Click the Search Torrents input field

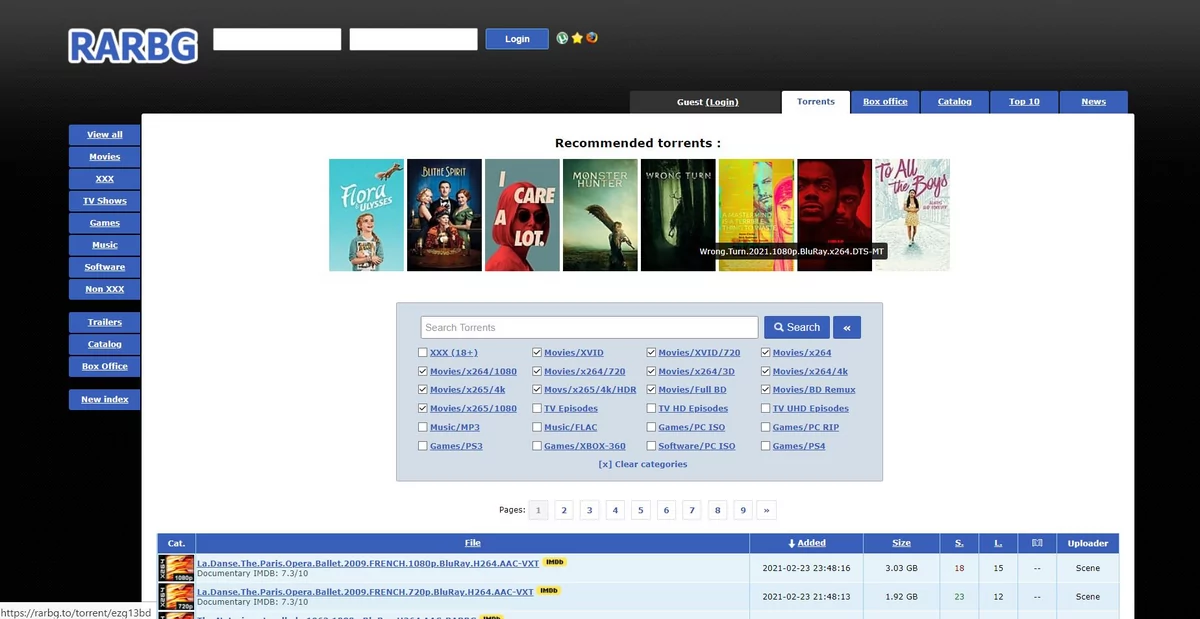(589, 327)
